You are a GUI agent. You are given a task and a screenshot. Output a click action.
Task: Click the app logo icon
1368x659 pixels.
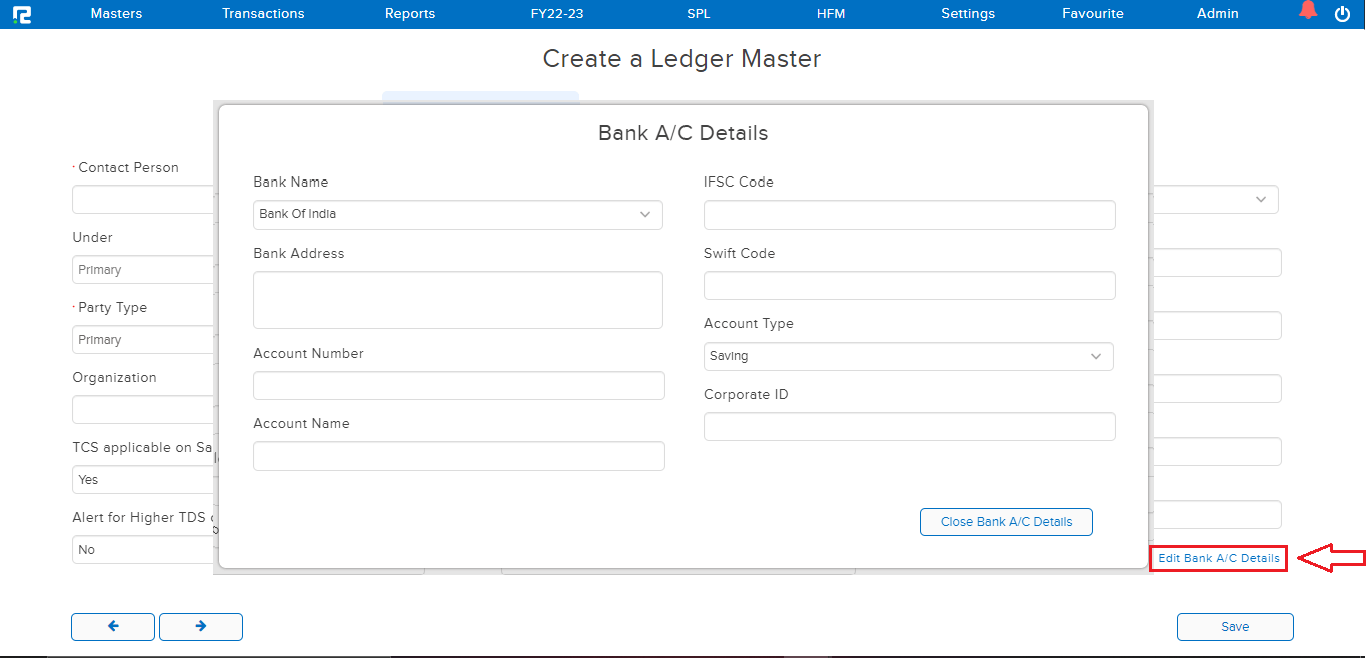pos(21,14)
